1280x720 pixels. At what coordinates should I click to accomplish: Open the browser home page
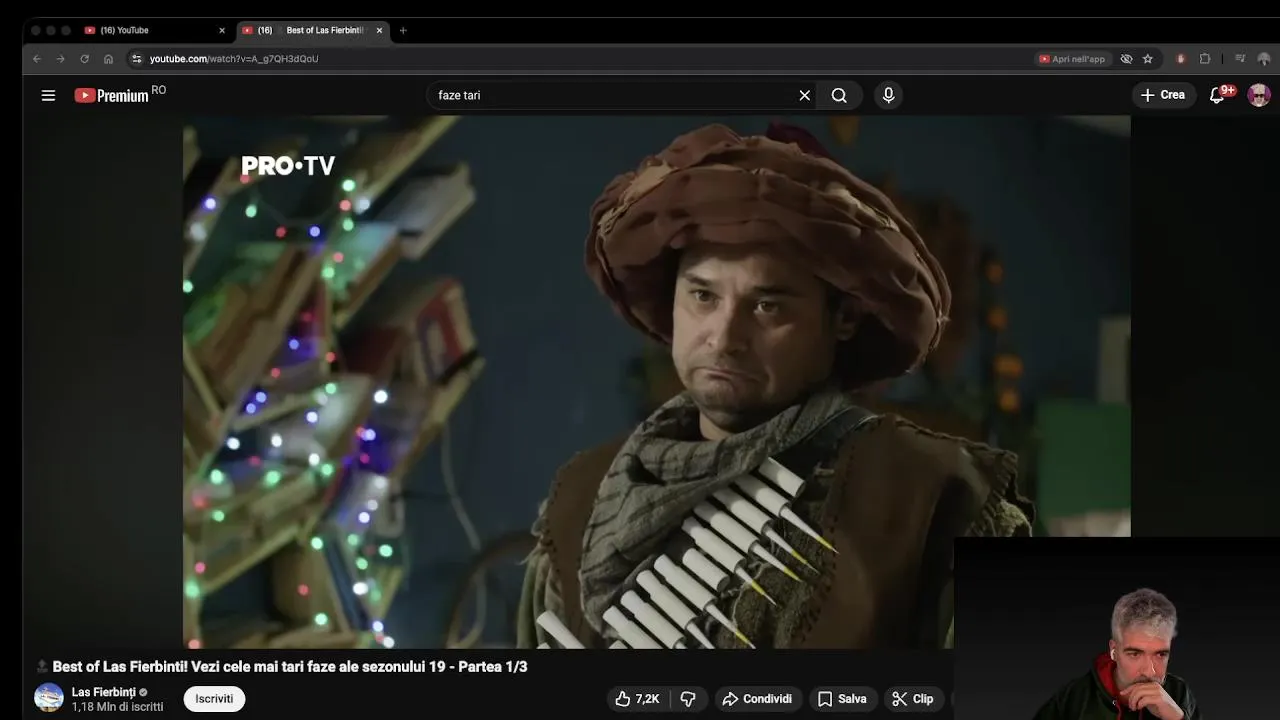(x=108, y=59)
